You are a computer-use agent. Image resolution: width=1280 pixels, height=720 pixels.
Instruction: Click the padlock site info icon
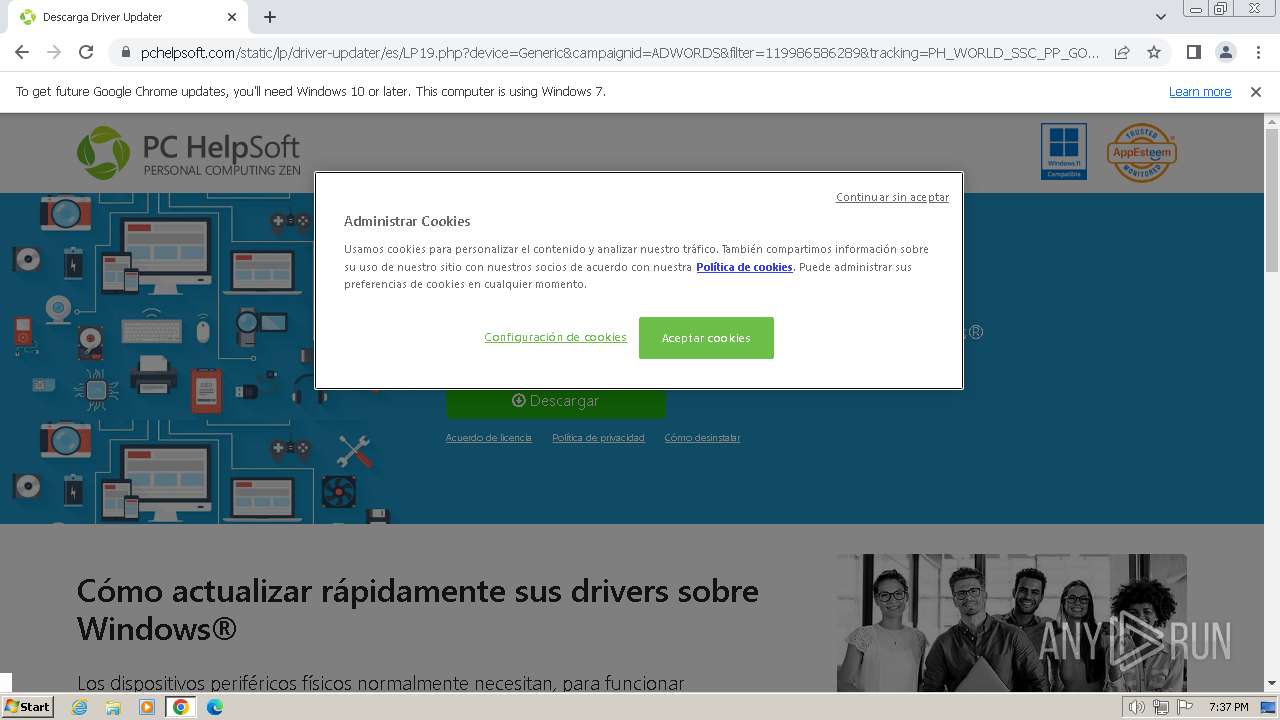pos(125,52)
